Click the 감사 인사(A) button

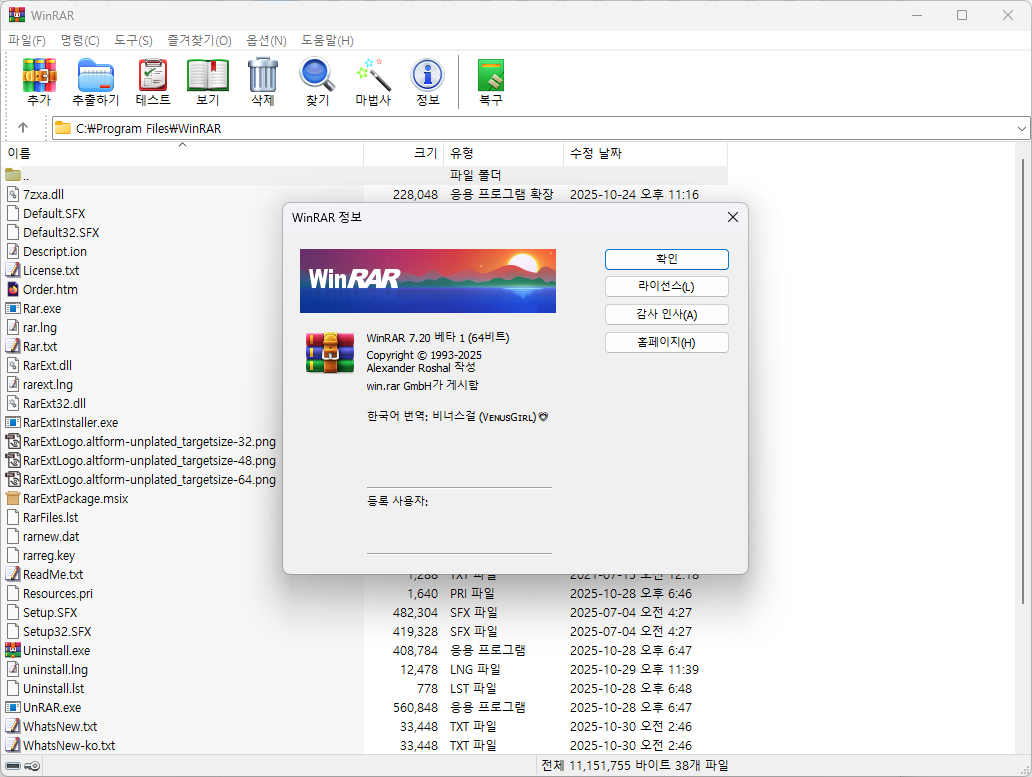[x=667, y=314]
